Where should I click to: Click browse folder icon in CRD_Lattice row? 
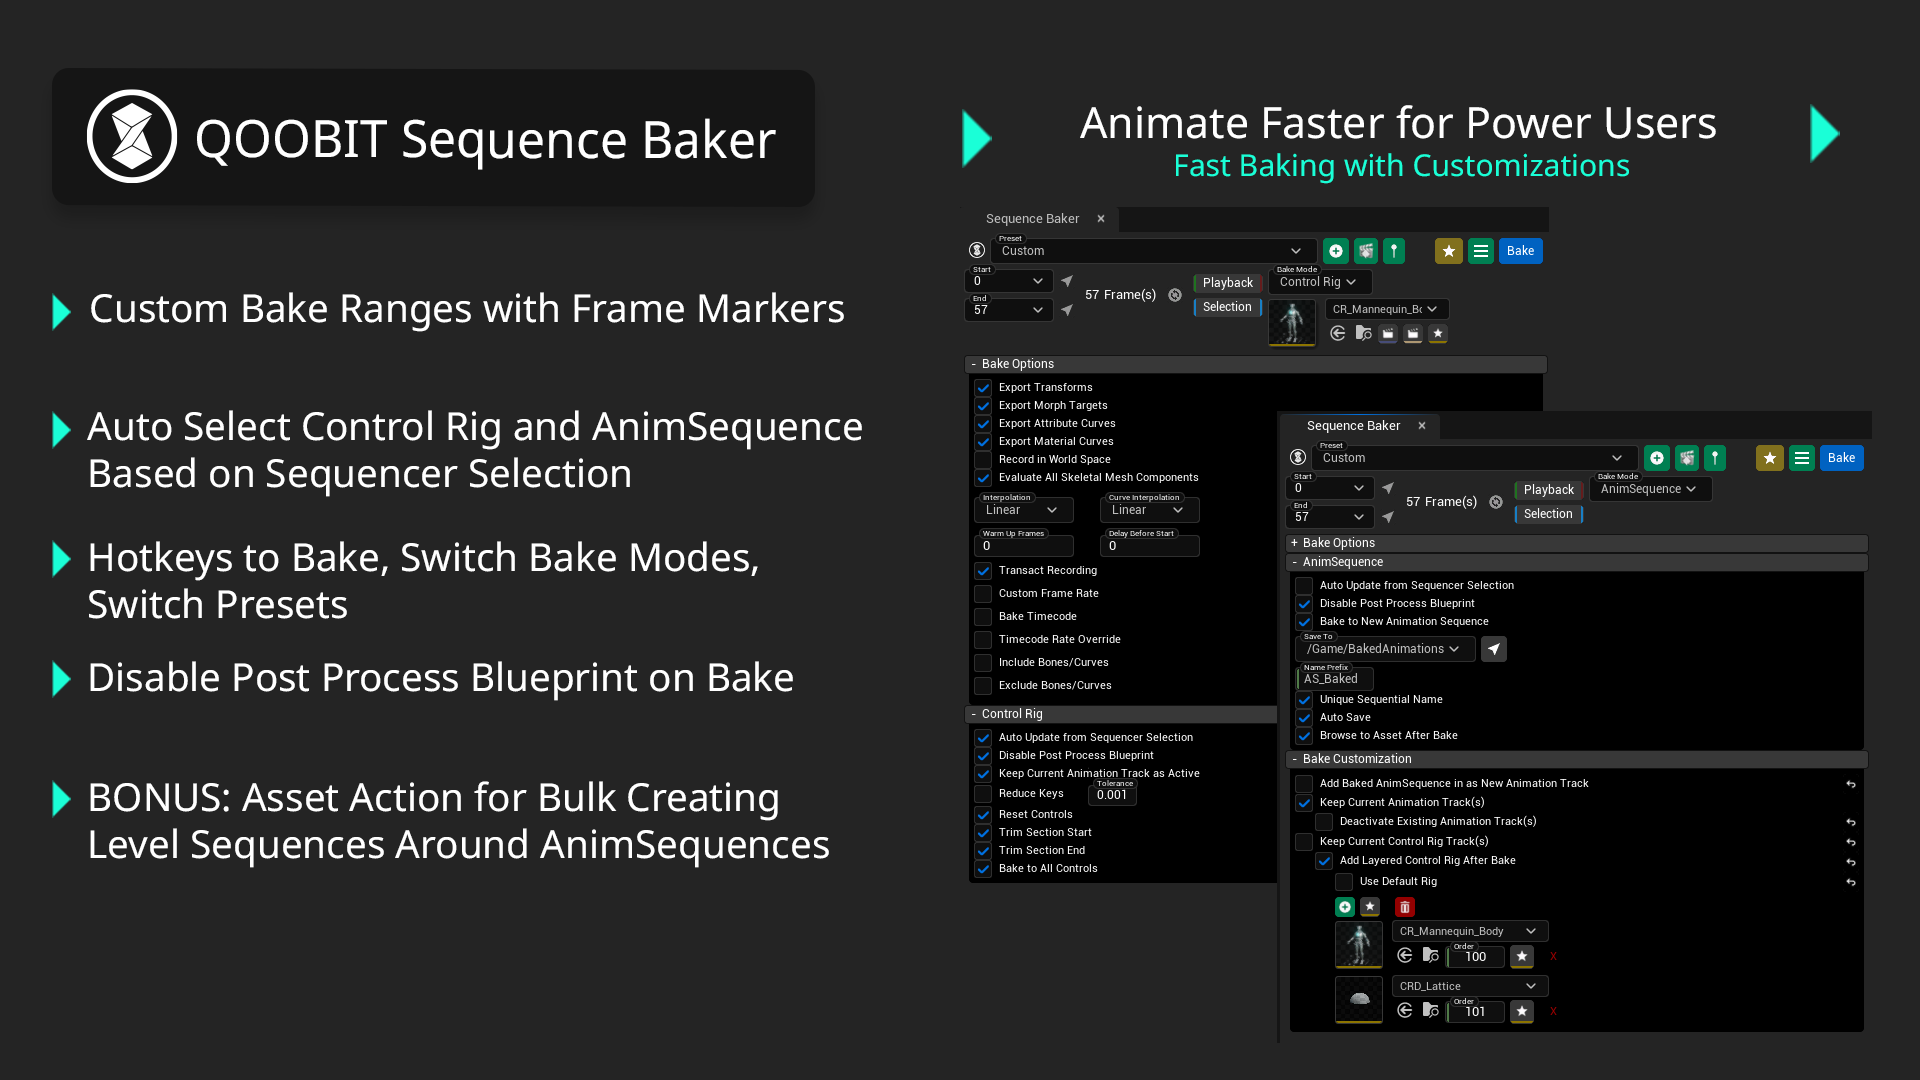click(x=1431, y=1011)
